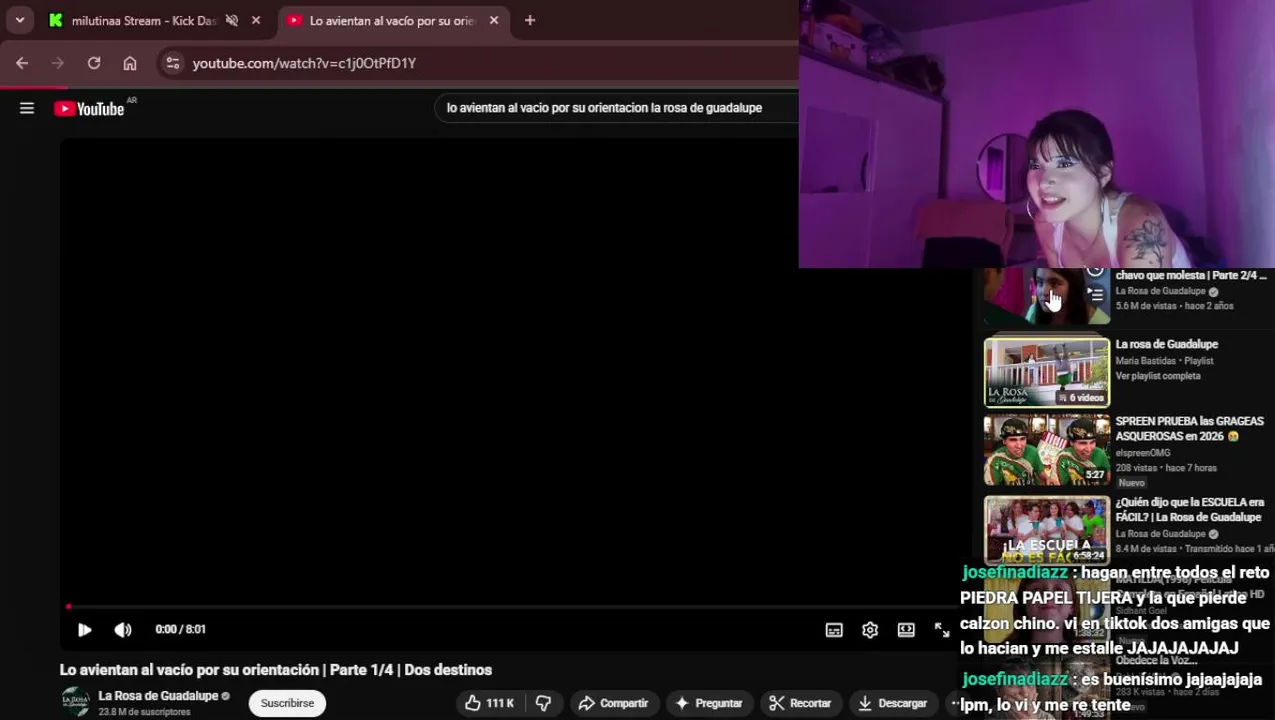Select the Lo avientan al vacío tab
The image size is (1275, 720).
click(x=393, y=20)
